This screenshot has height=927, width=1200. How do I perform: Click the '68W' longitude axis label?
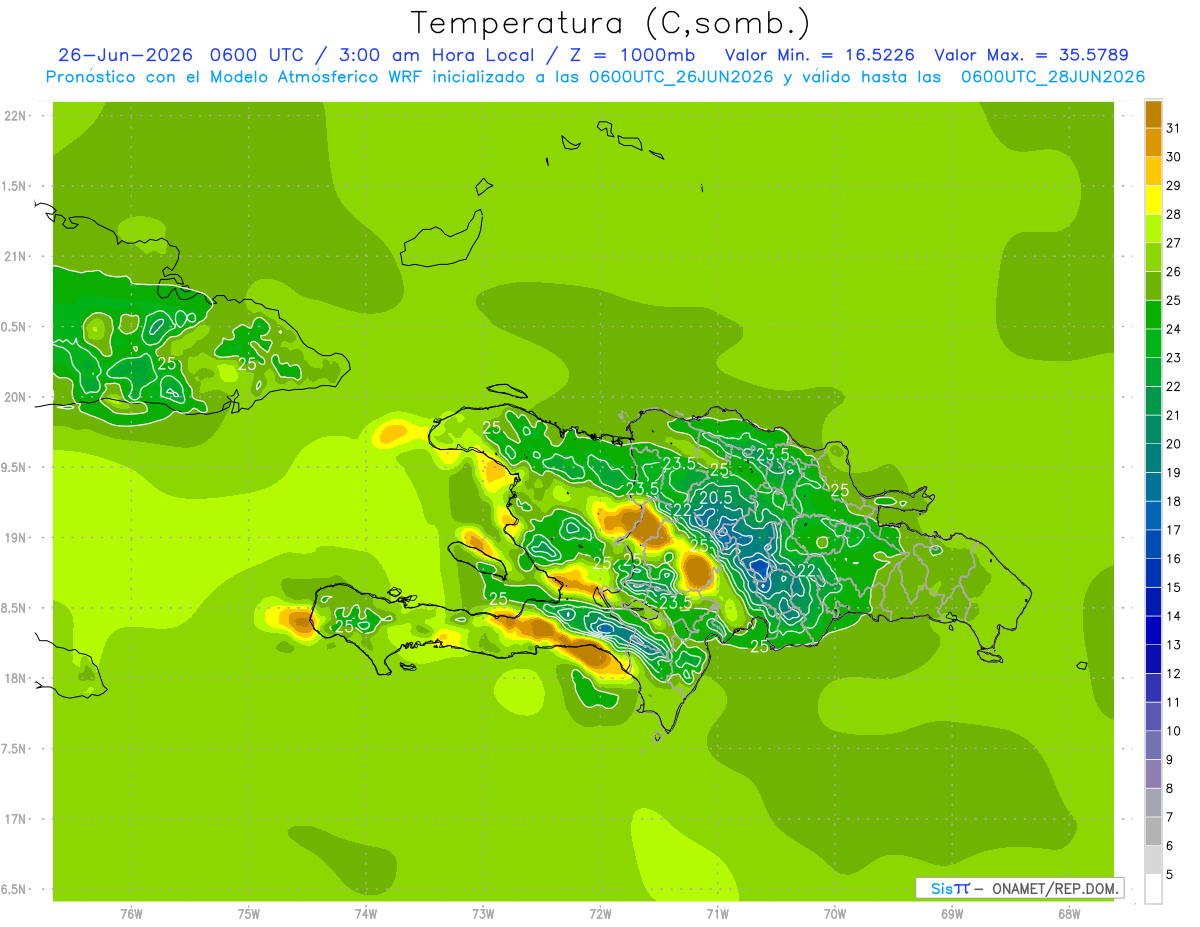click(1068, 914)
